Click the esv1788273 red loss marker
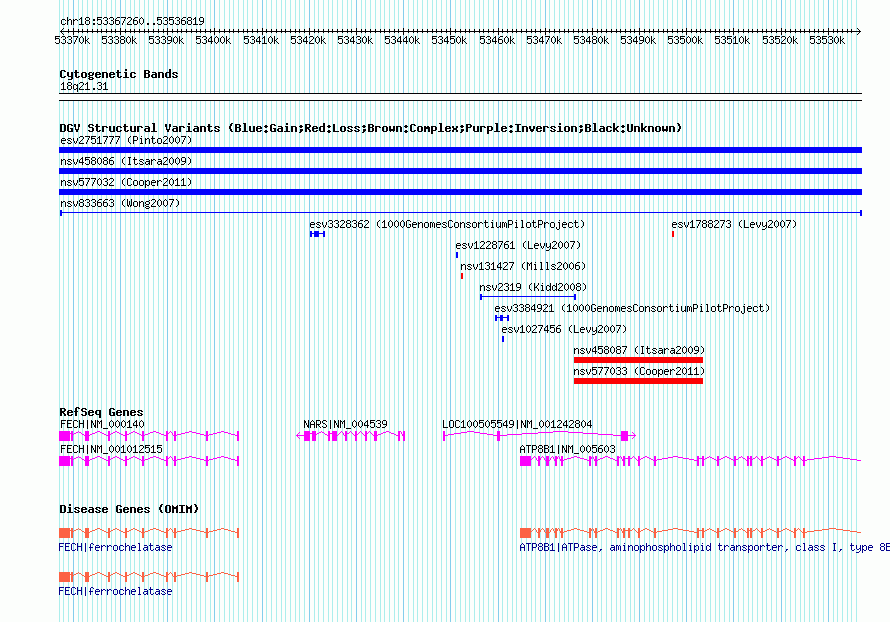Image resolution: width=890 pixels, height=622 pixels. 673,234
